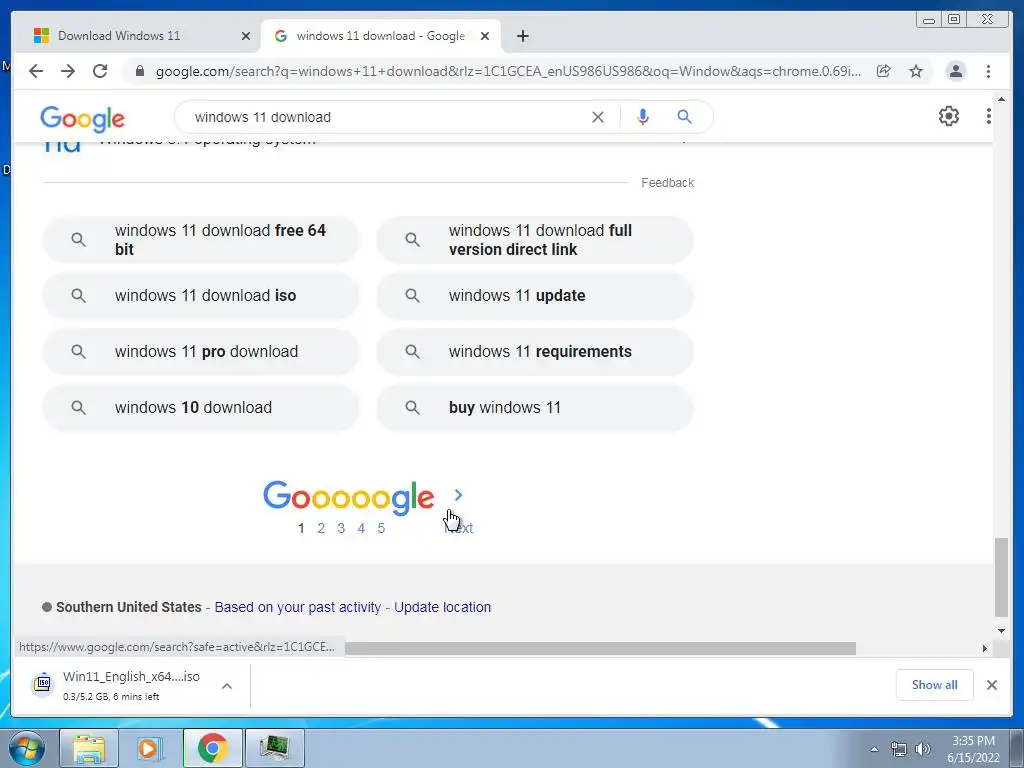Click the browser forward arrow

pos(68,71)
